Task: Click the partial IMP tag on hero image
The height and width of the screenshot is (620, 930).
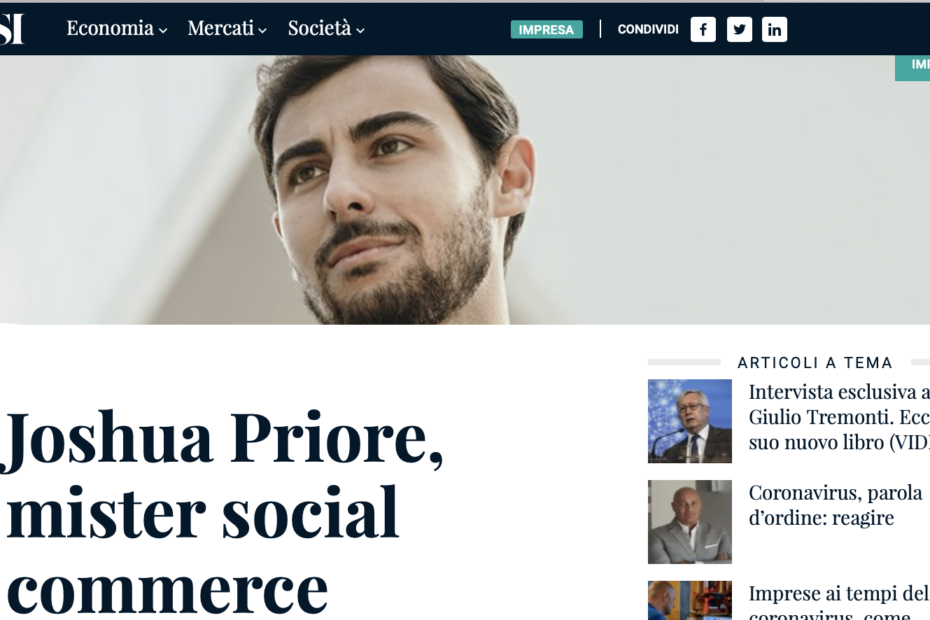Action: tap(913, 67)
